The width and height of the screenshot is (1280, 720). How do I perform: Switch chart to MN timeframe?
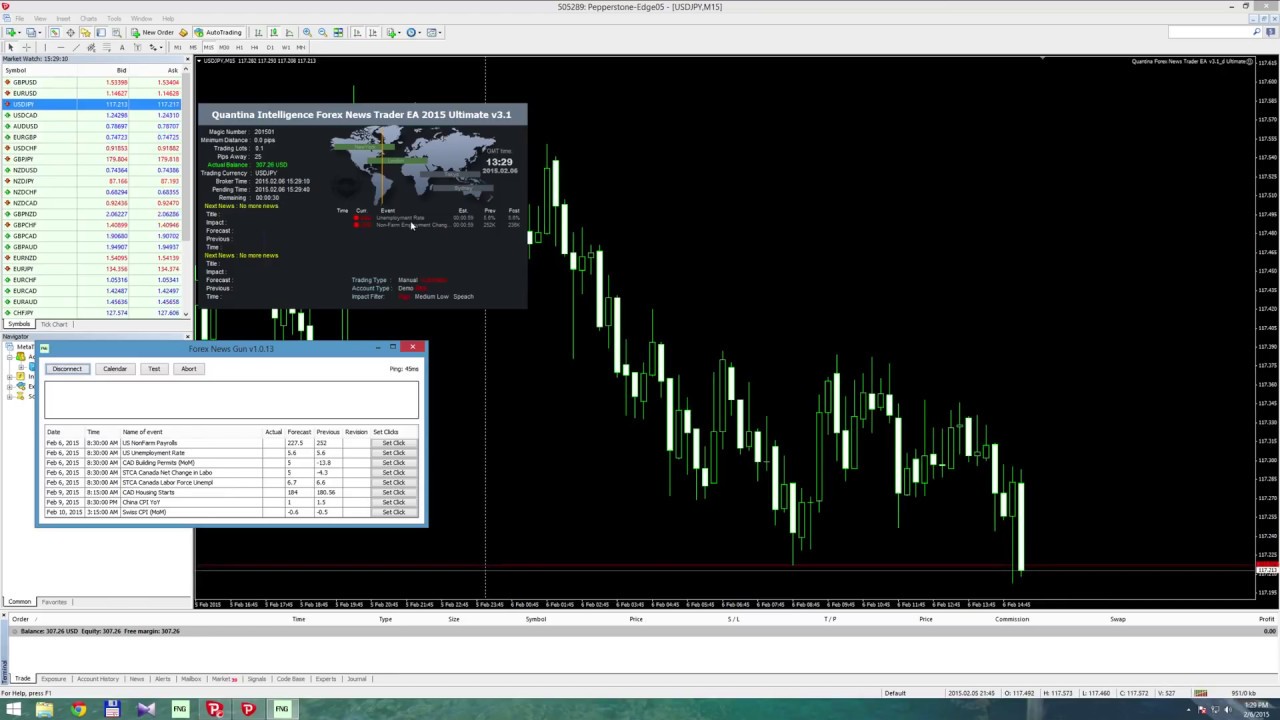point(301,47)
